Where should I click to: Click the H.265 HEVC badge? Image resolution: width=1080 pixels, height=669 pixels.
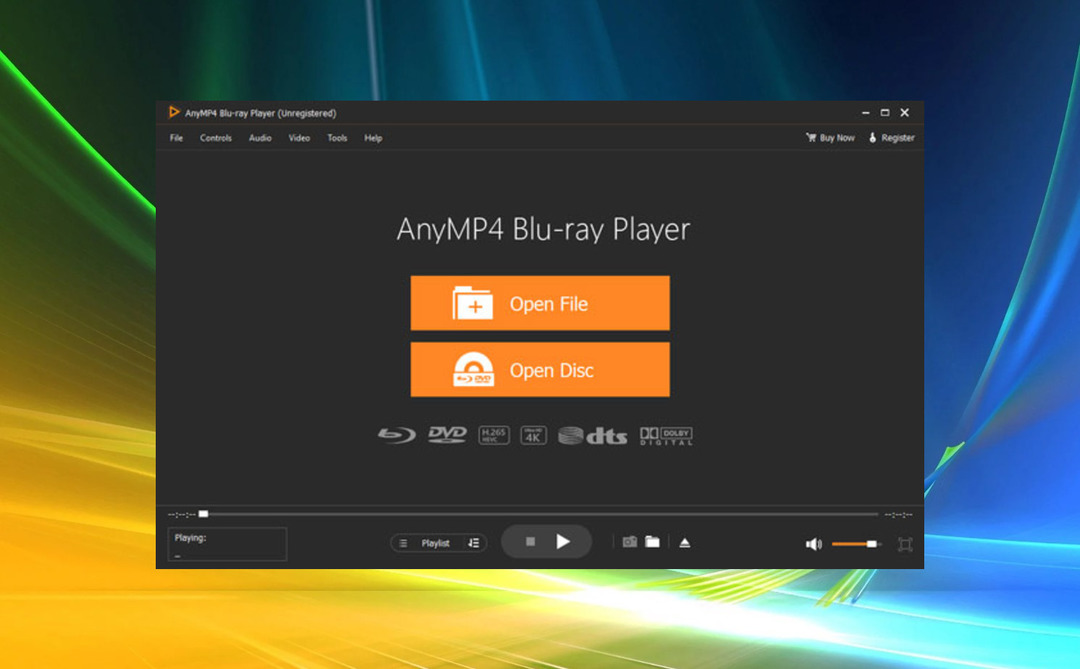tap(494, 435)
